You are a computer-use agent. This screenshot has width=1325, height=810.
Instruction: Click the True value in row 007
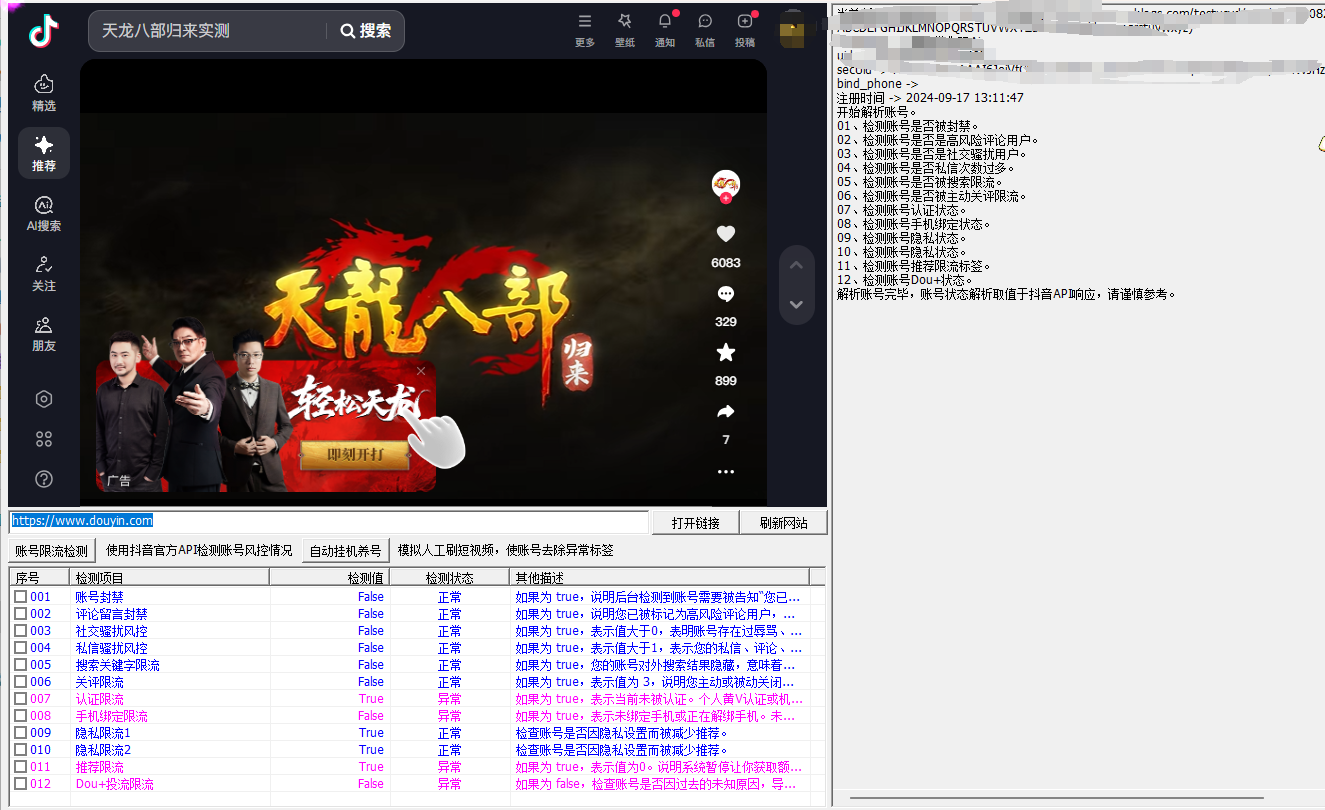(371, 699)
